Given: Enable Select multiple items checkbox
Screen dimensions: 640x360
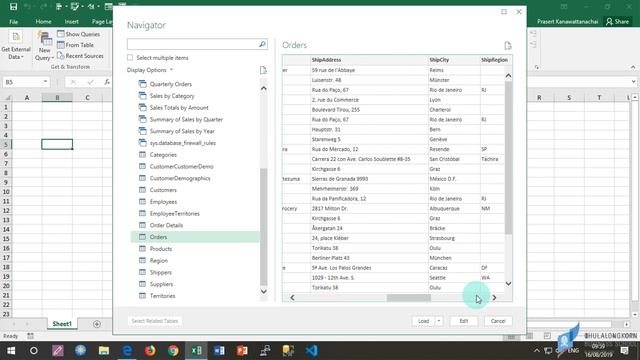Looking at the screenshot, I should [x=130, y=58].
